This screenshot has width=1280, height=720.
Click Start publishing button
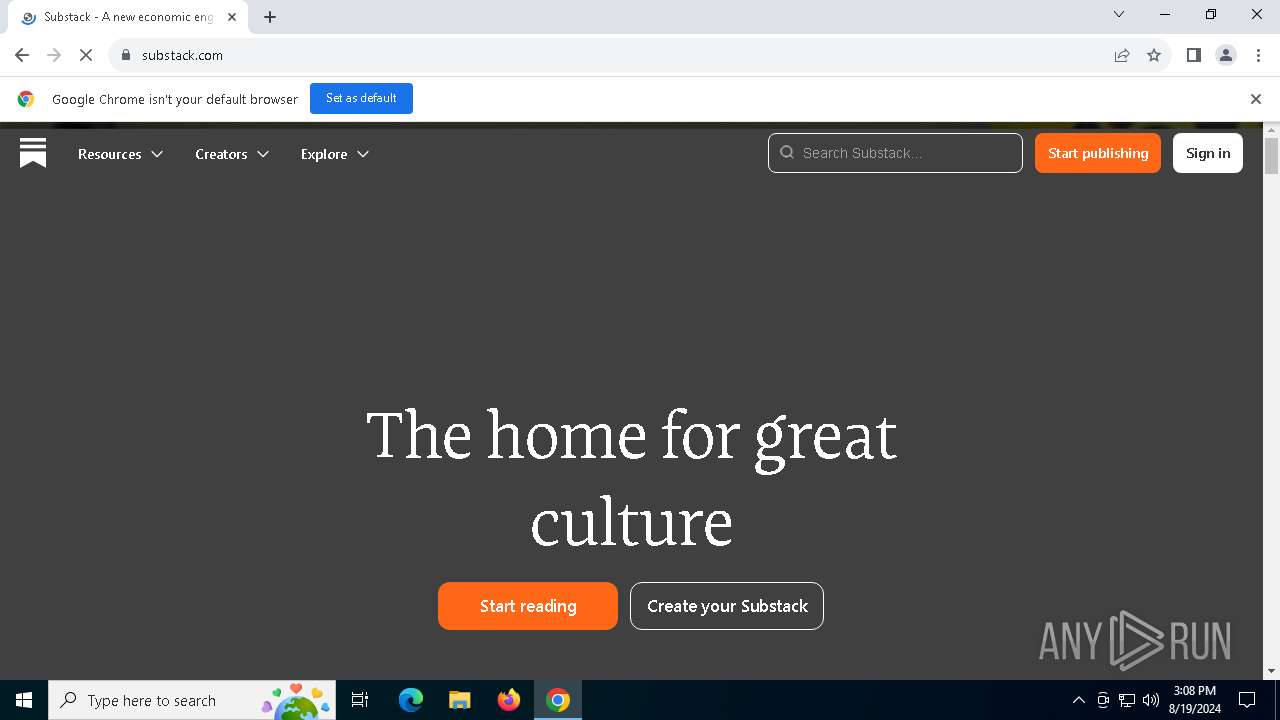[1098, 153]
